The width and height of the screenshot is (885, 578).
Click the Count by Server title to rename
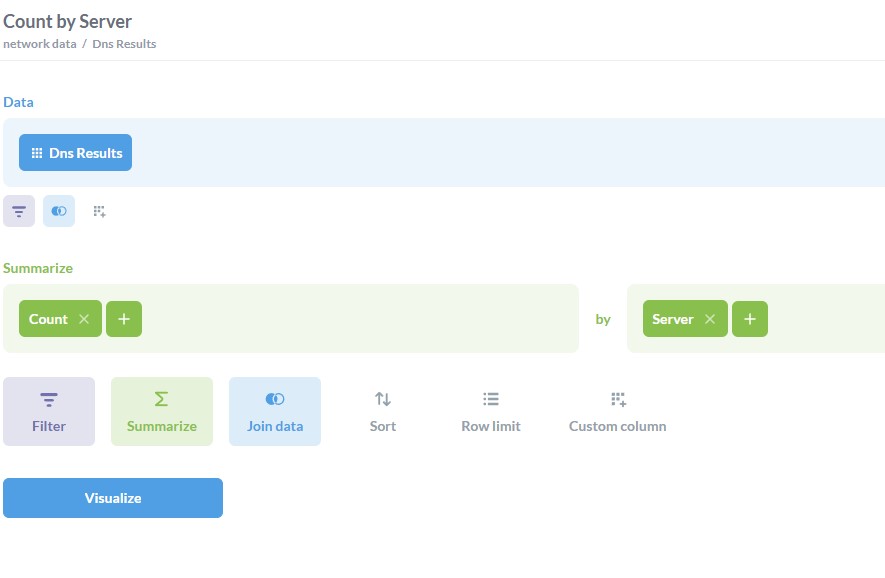click(x=69, y=21)
